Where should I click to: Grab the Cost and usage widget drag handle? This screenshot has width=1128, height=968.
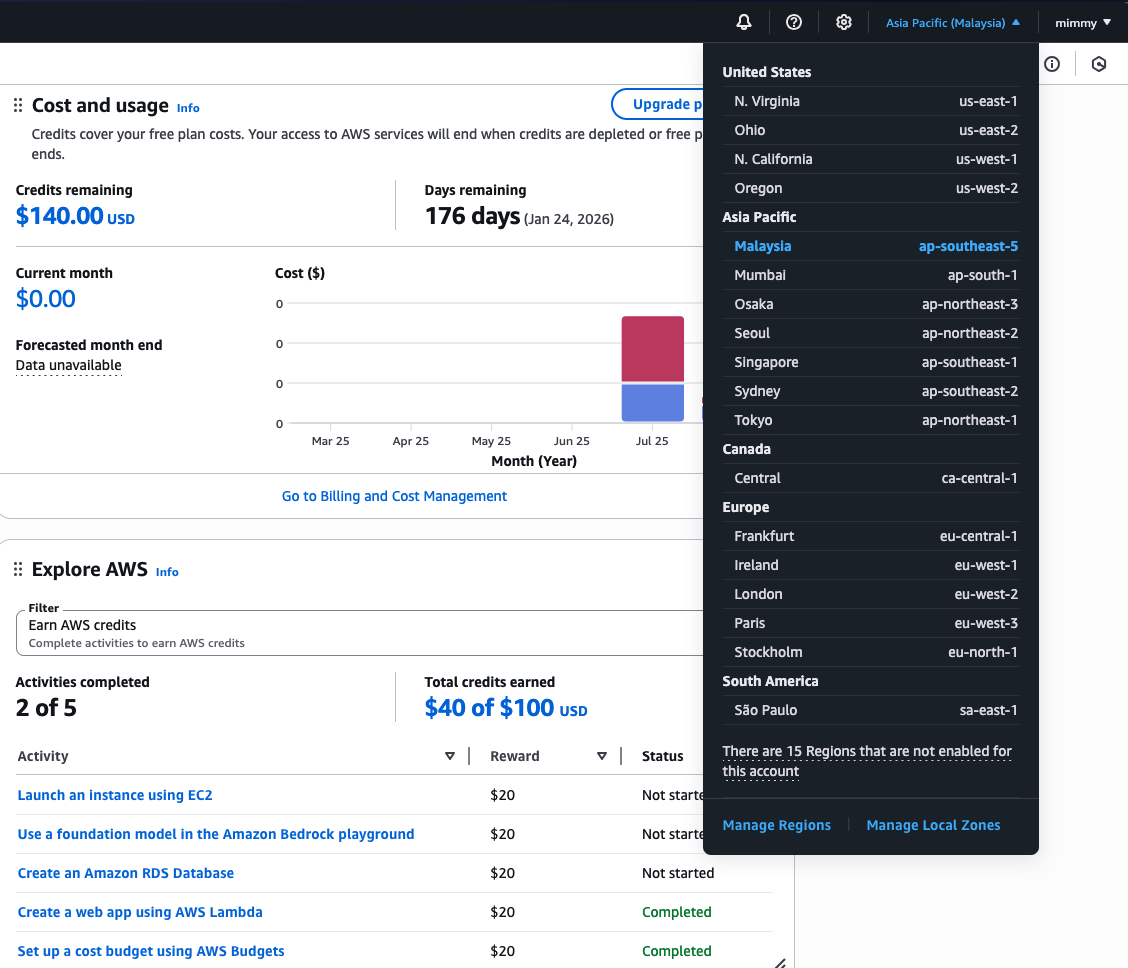(18, 106)
